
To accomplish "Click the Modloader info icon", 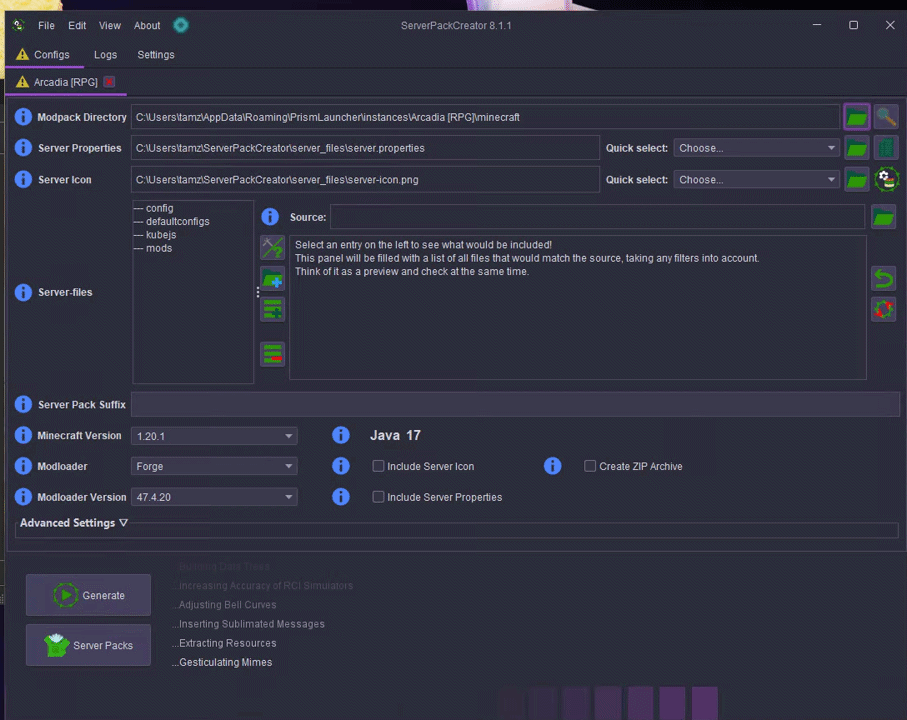I will click(x=23, y=466).
